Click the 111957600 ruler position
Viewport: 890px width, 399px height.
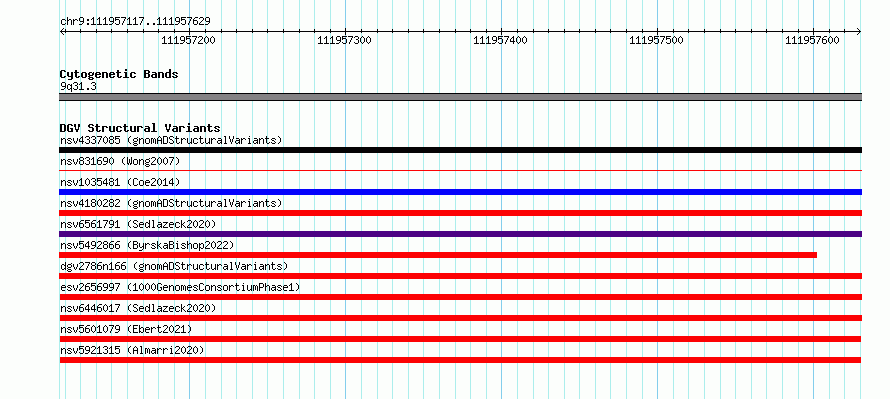coord(813,40)
